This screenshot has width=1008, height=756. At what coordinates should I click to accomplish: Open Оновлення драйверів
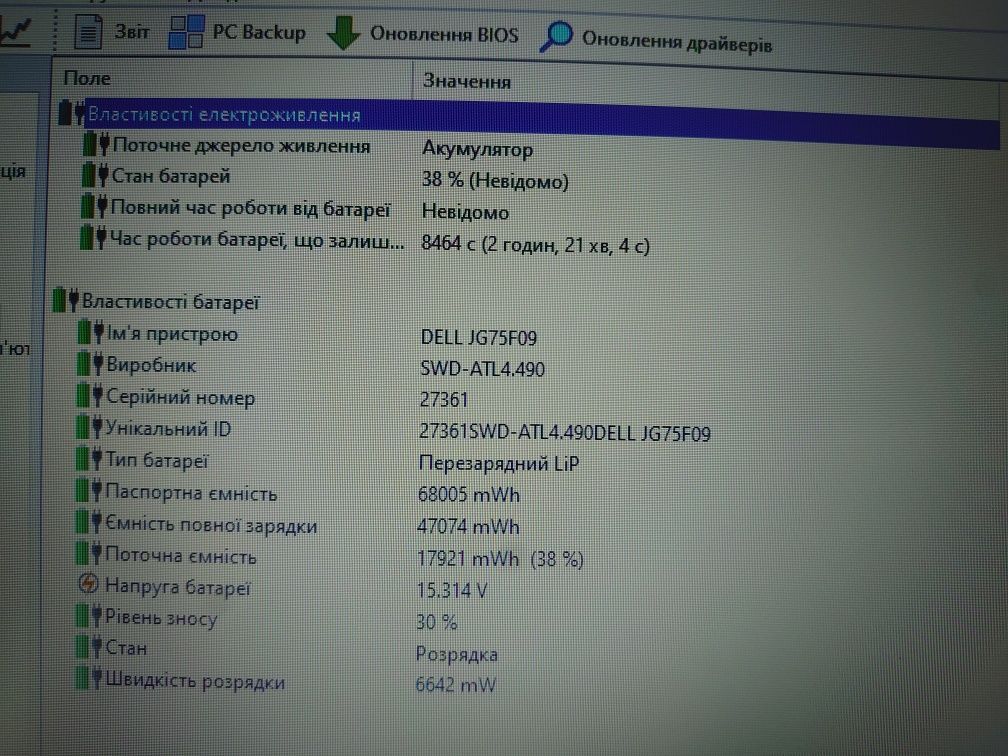[656, 39]
